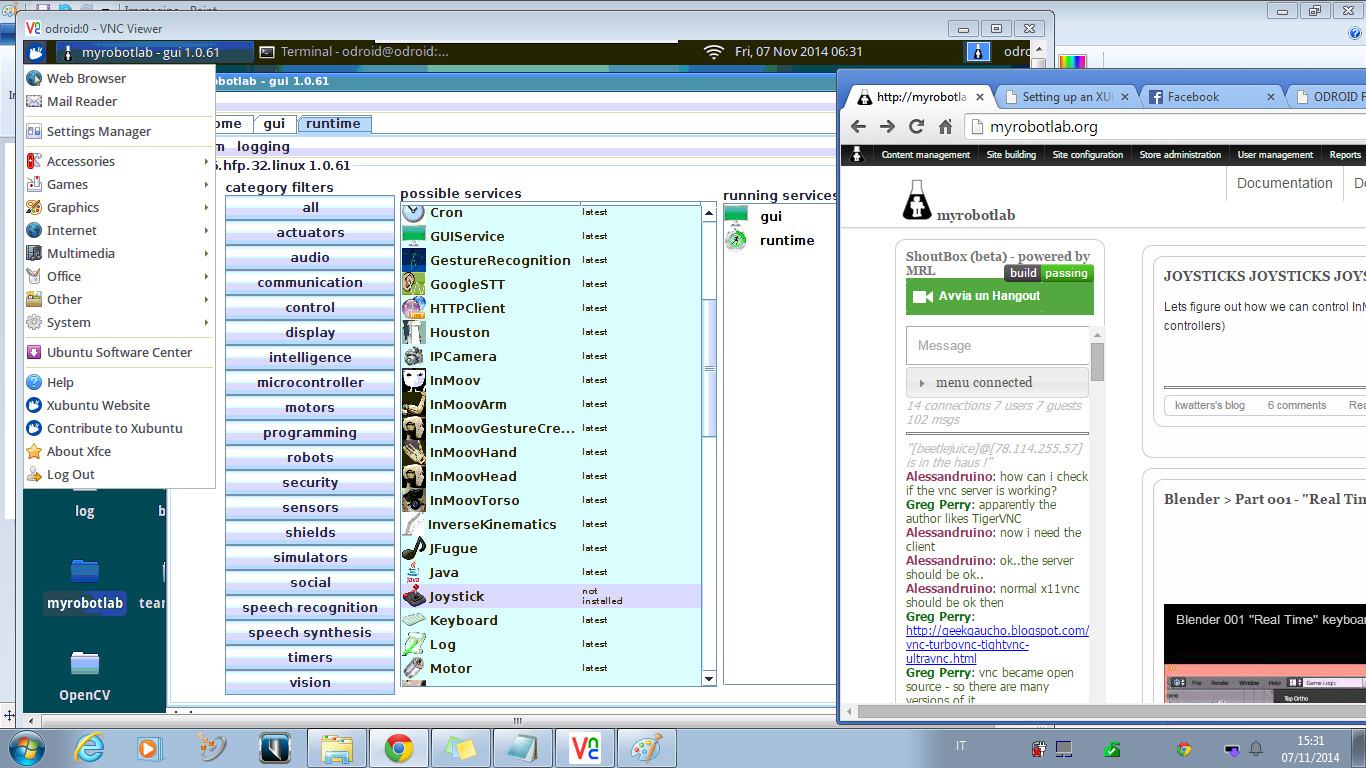
Task: Click the gui running service icon
Action: (736, 216)
